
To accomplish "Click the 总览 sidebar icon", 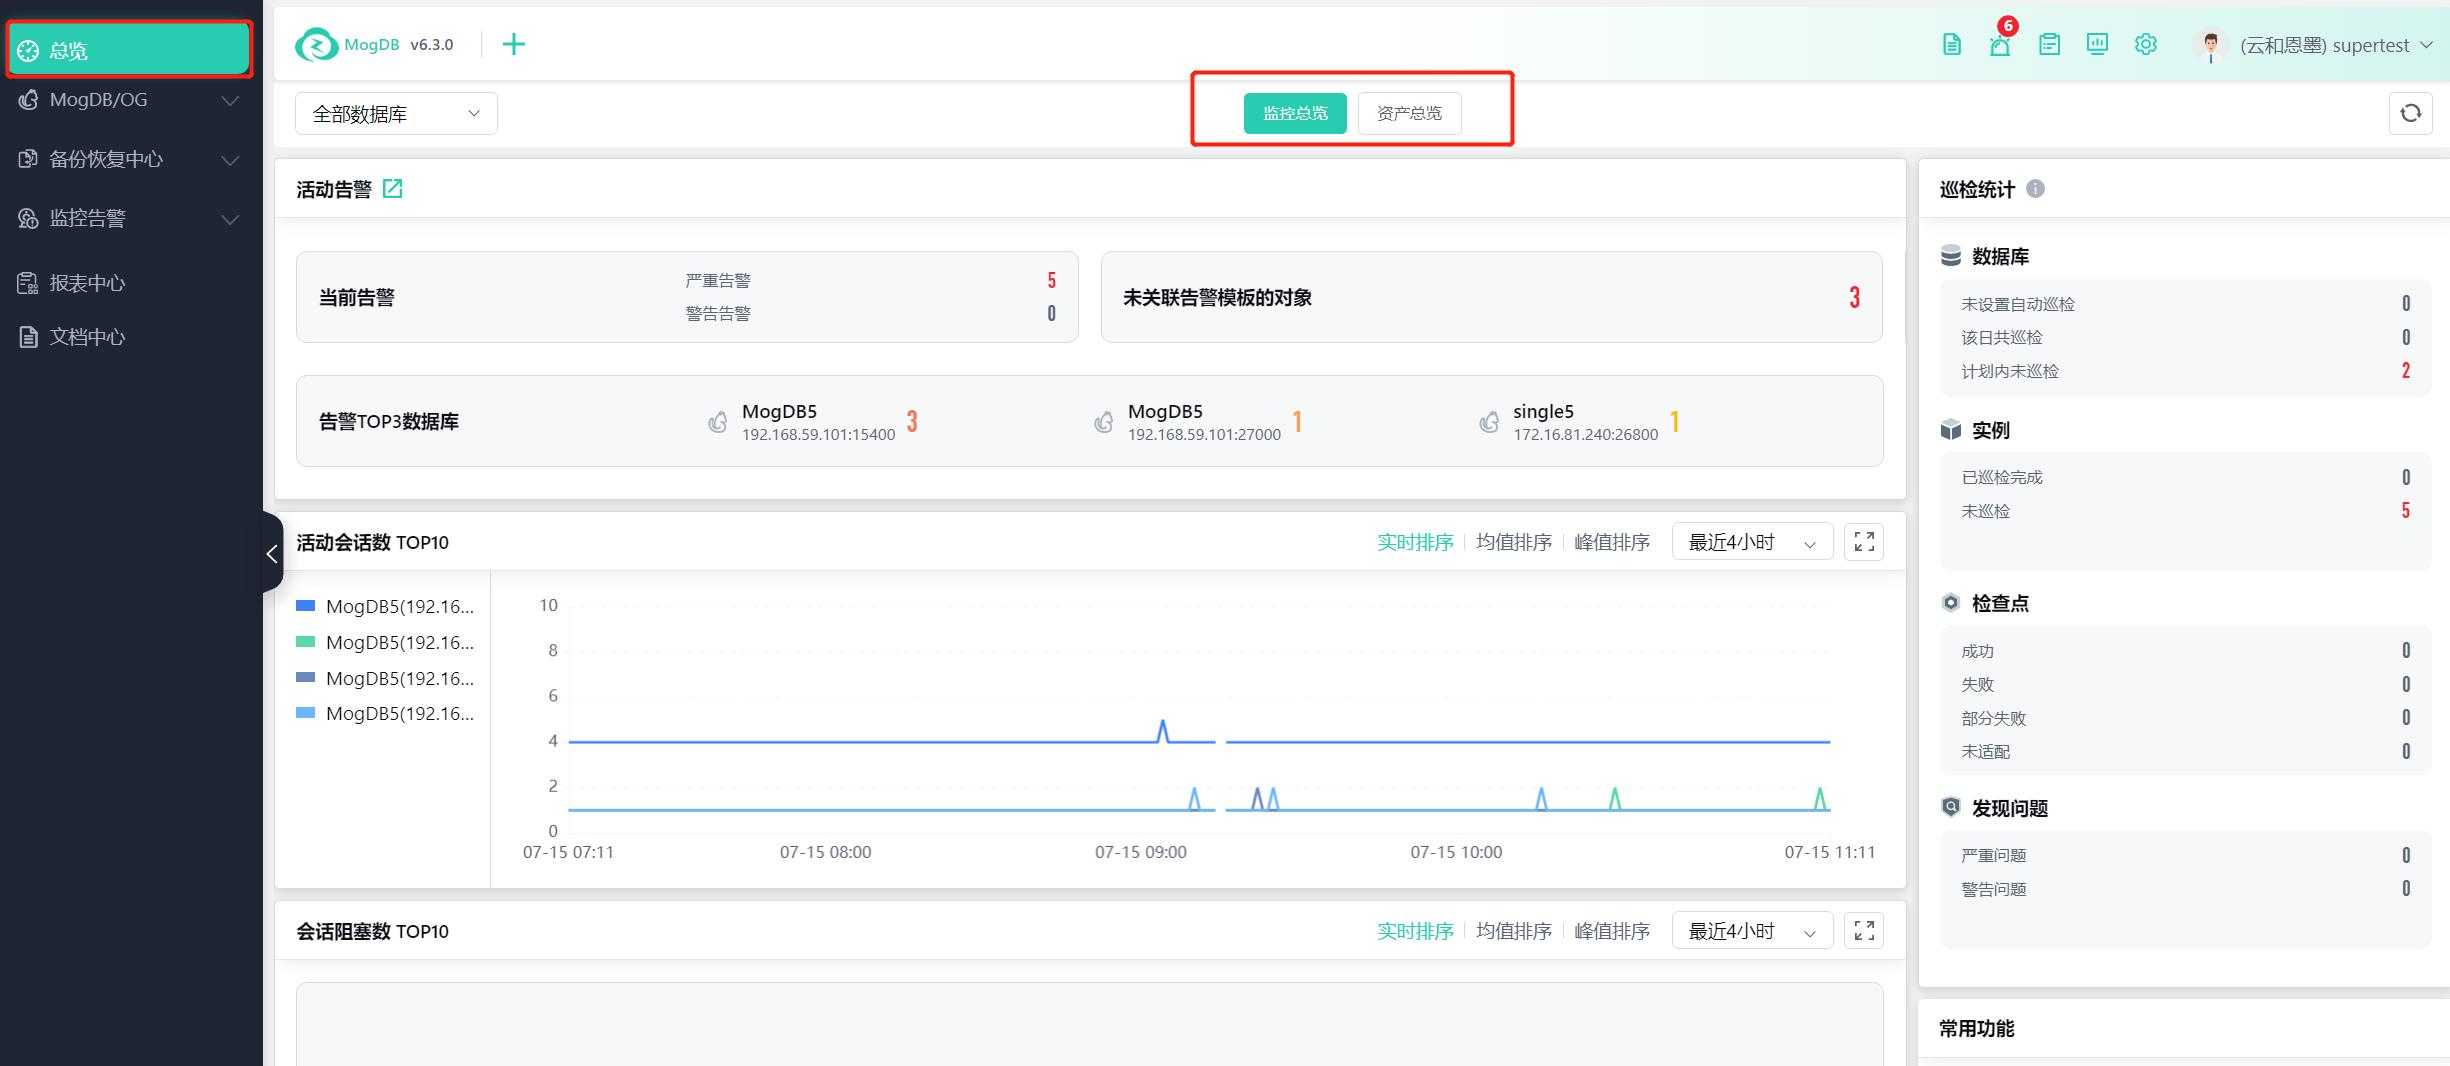I will [x=28, y=51].
